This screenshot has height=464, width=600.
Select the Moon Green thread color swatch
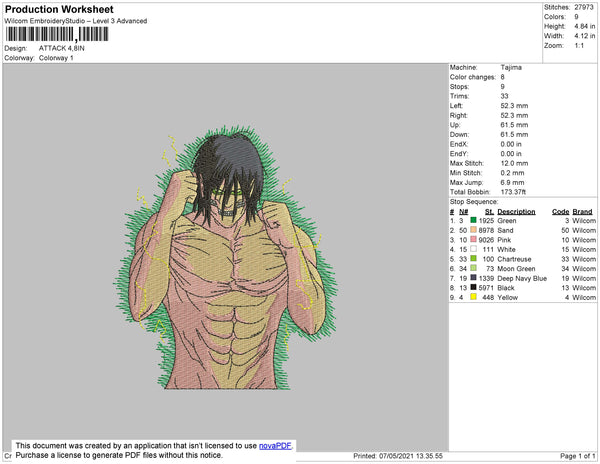coord(473,268)
